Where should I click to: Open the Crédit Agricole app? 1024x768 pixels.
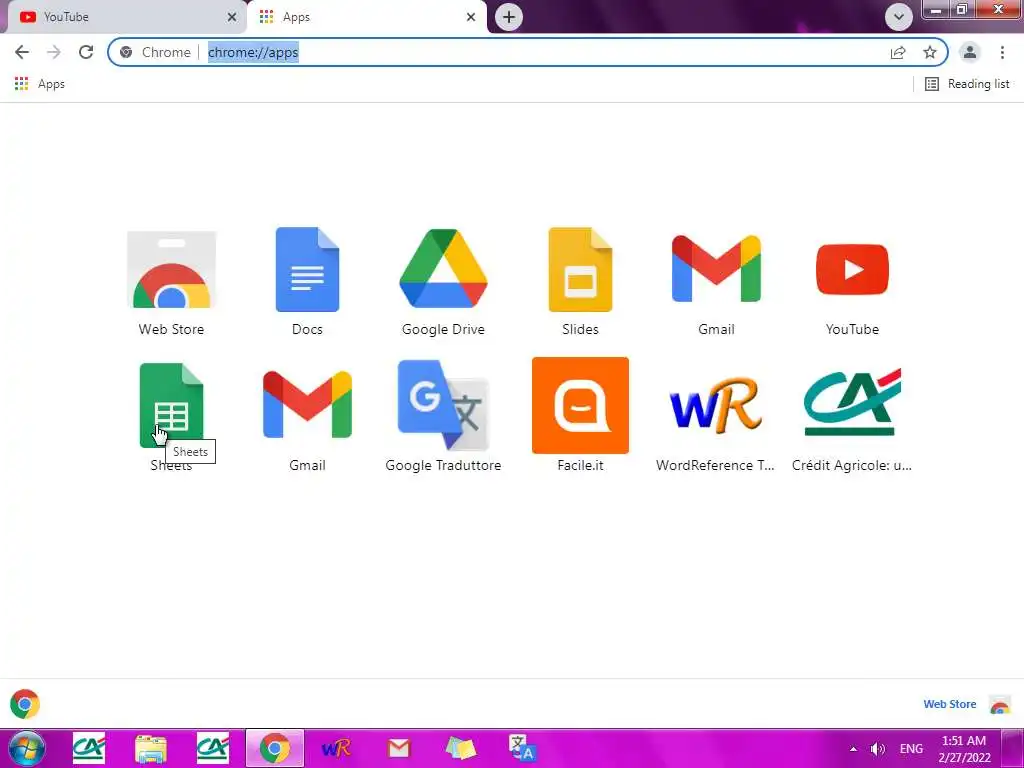pos(852,402)
